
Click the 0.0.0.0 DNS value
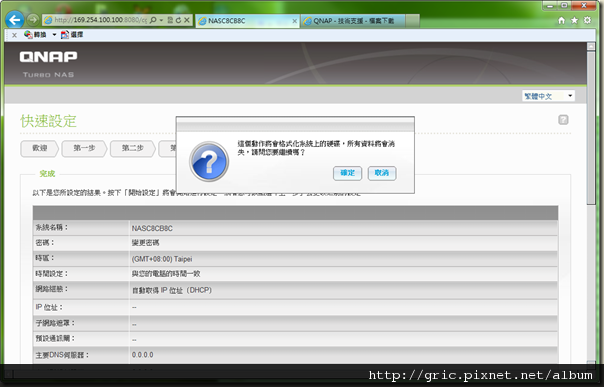pyautogui.click(x=143, y=355)
